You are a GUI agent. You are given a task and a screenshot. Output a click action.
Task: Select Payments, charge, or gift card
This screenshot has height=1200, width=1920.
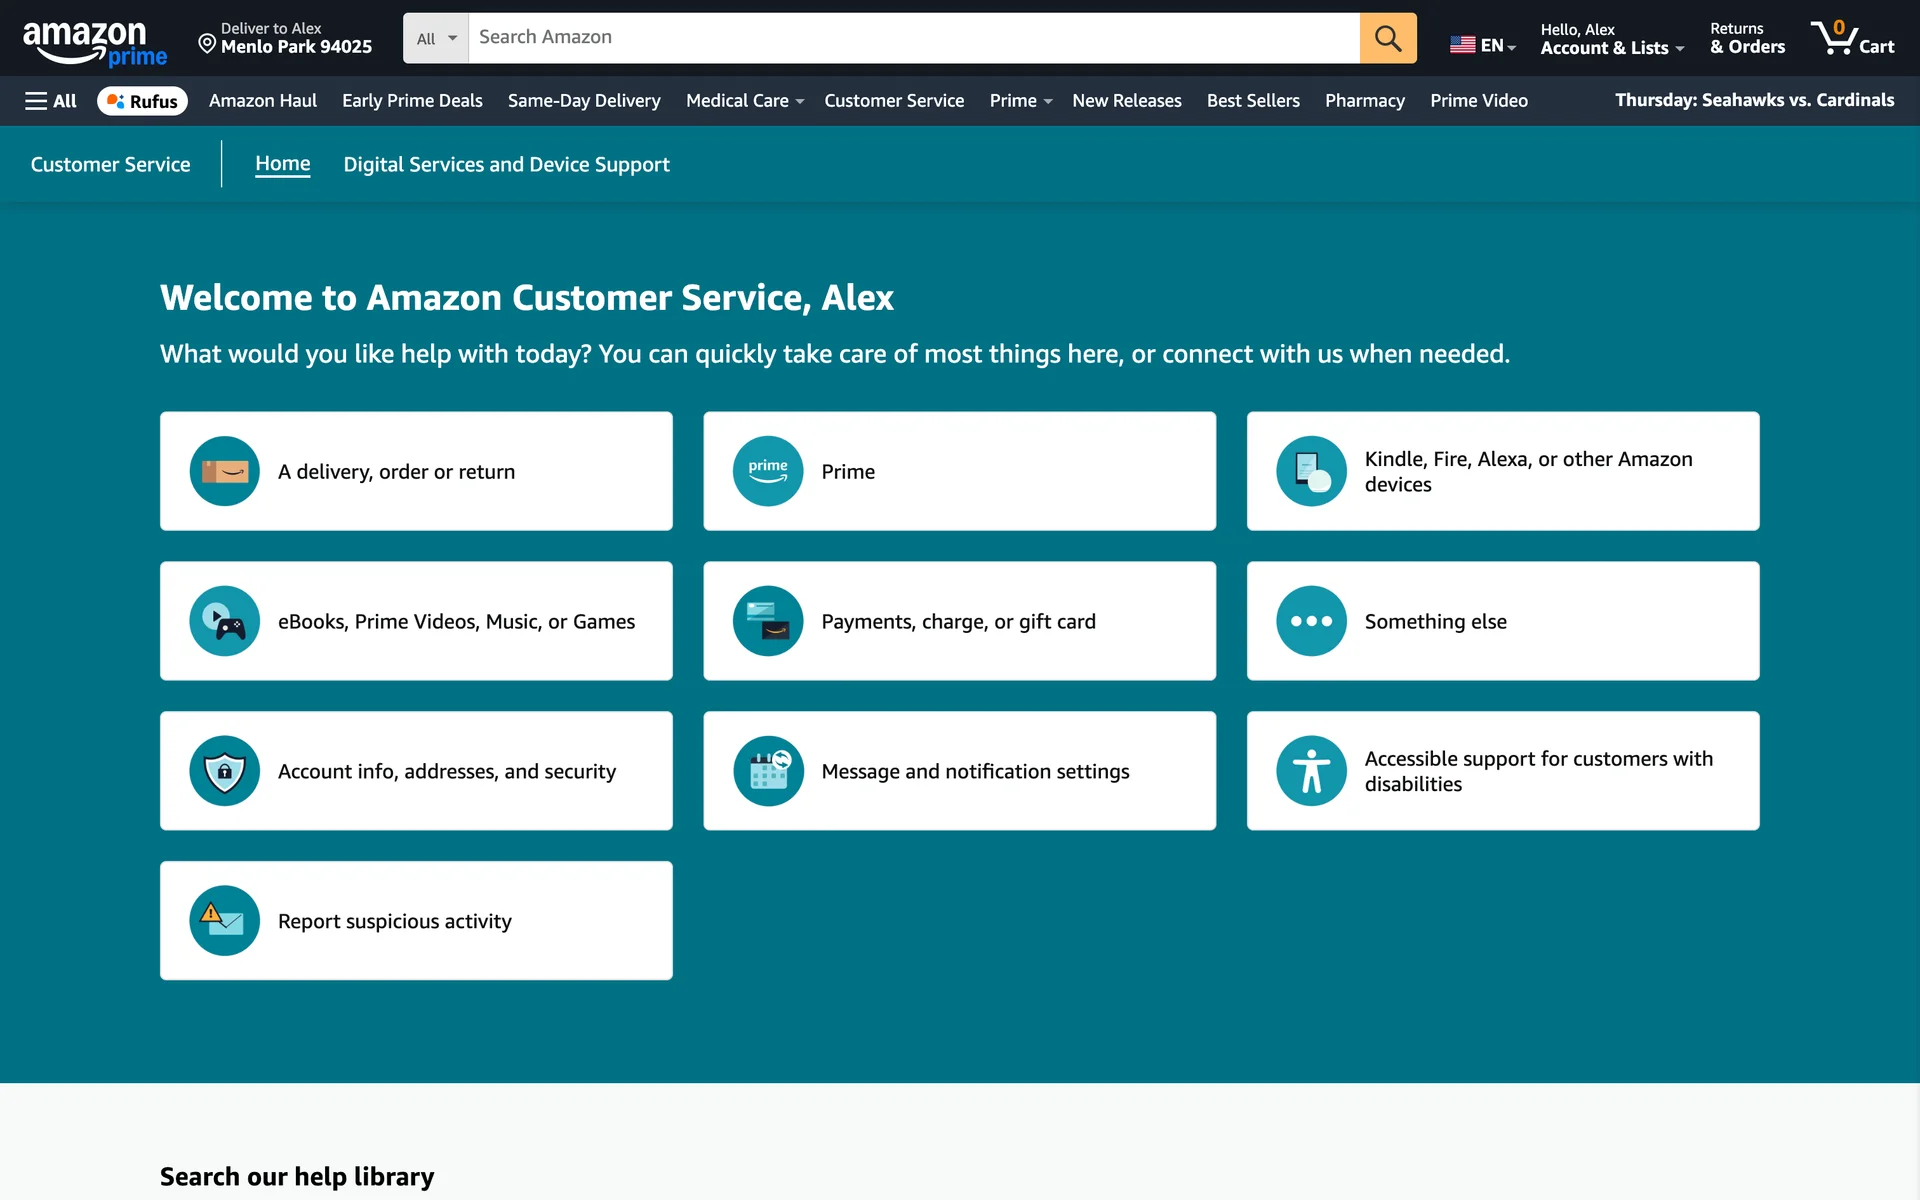point(958,621)
